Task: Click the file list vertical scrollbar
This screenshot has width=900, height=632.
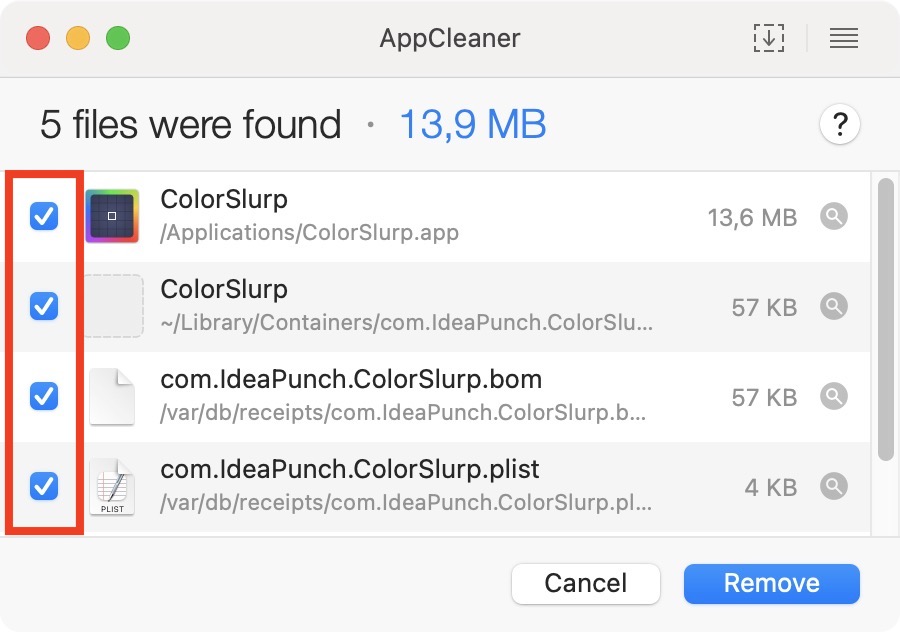Action: [885, 320]
